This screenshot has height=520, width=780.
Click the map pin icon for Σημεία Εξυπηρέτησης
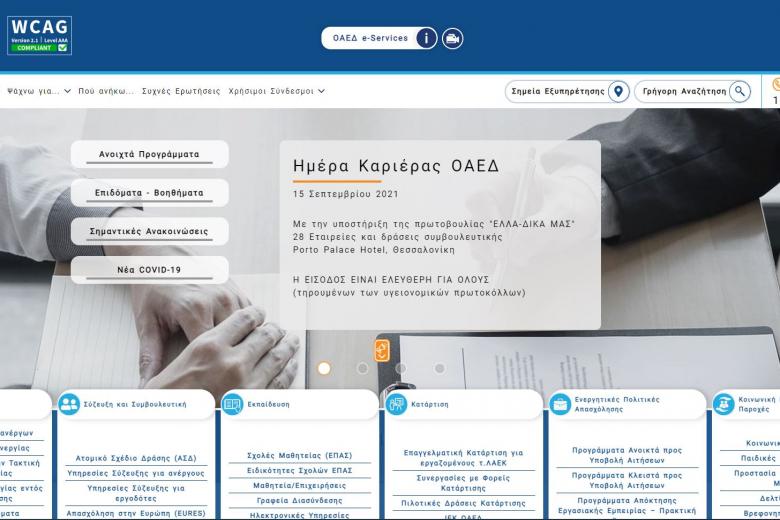[x=618, y=92]
